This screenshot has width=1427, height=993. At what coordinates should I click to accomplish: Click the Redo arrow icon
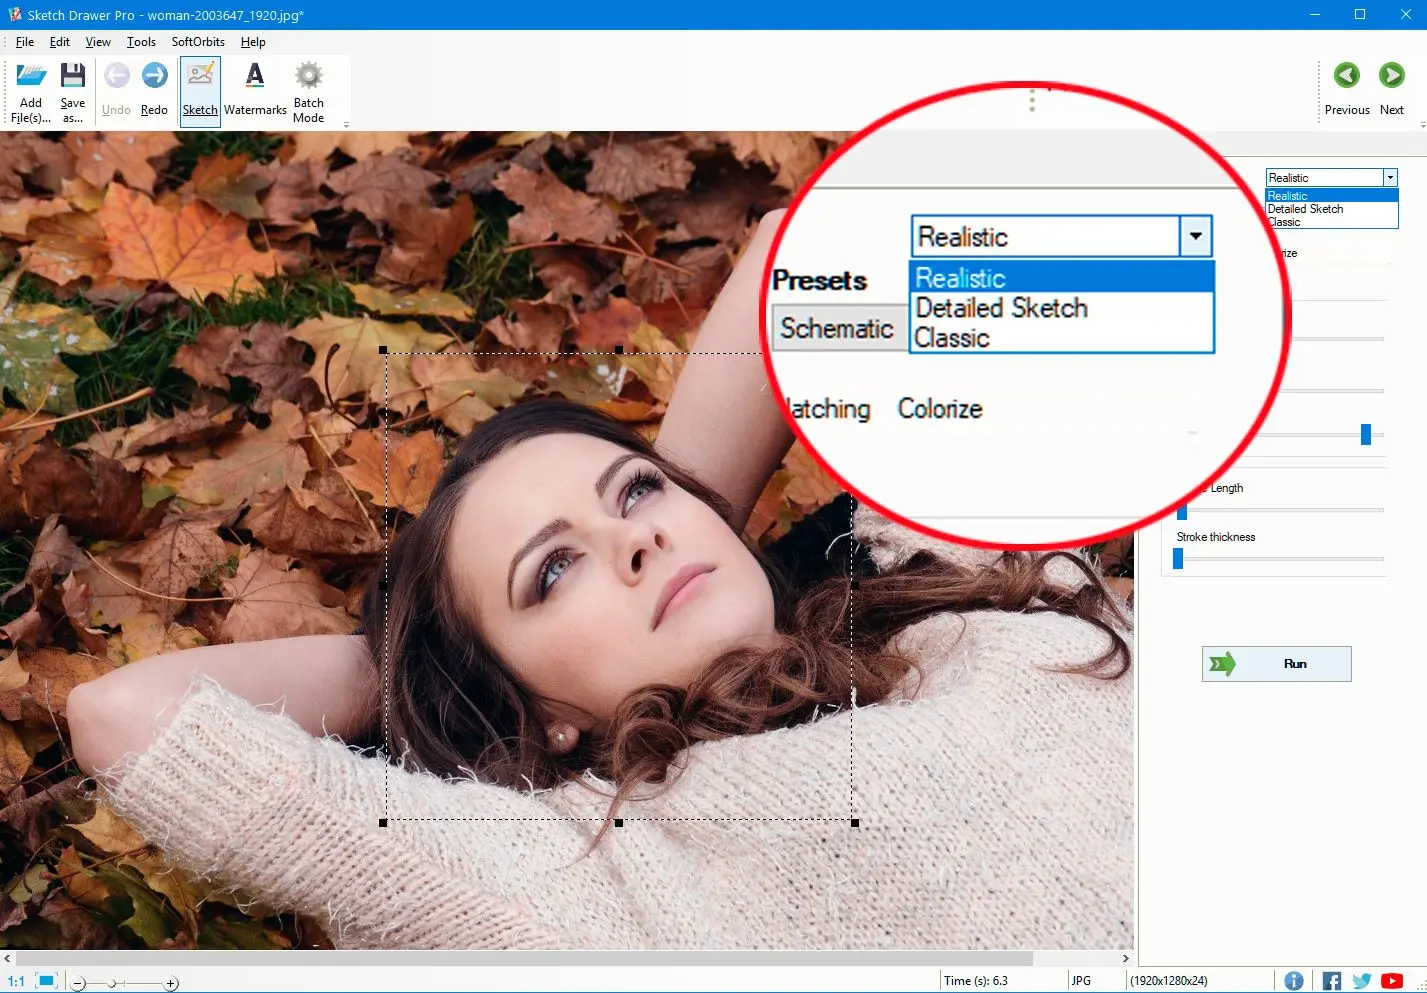153,75
